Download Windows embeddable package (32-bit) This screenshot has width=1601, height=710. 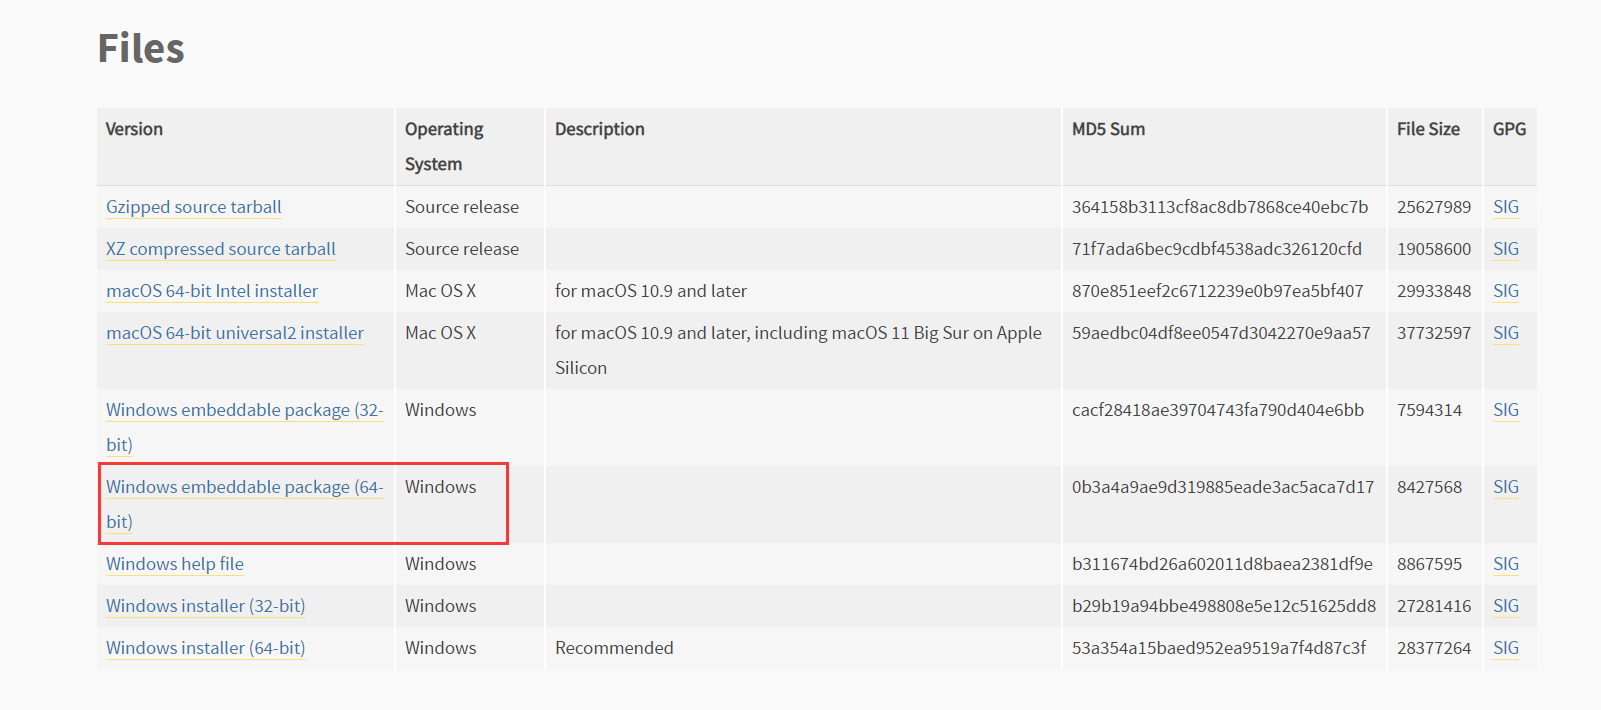244,410
